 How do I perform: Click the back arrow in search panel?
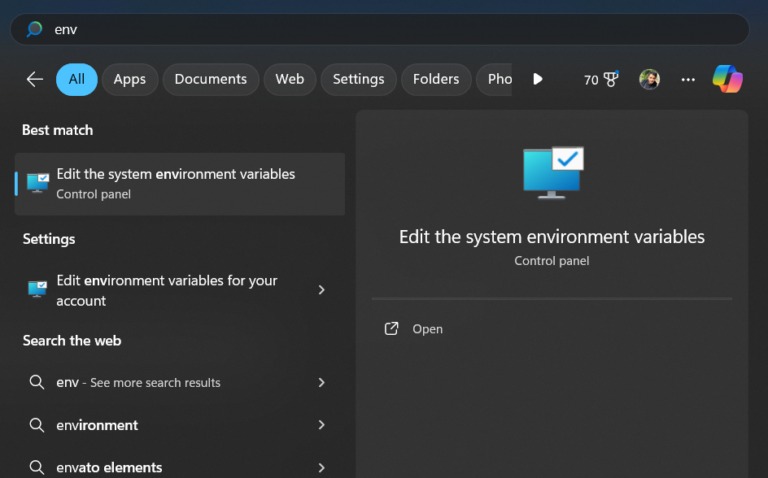(x=35, y=79)
